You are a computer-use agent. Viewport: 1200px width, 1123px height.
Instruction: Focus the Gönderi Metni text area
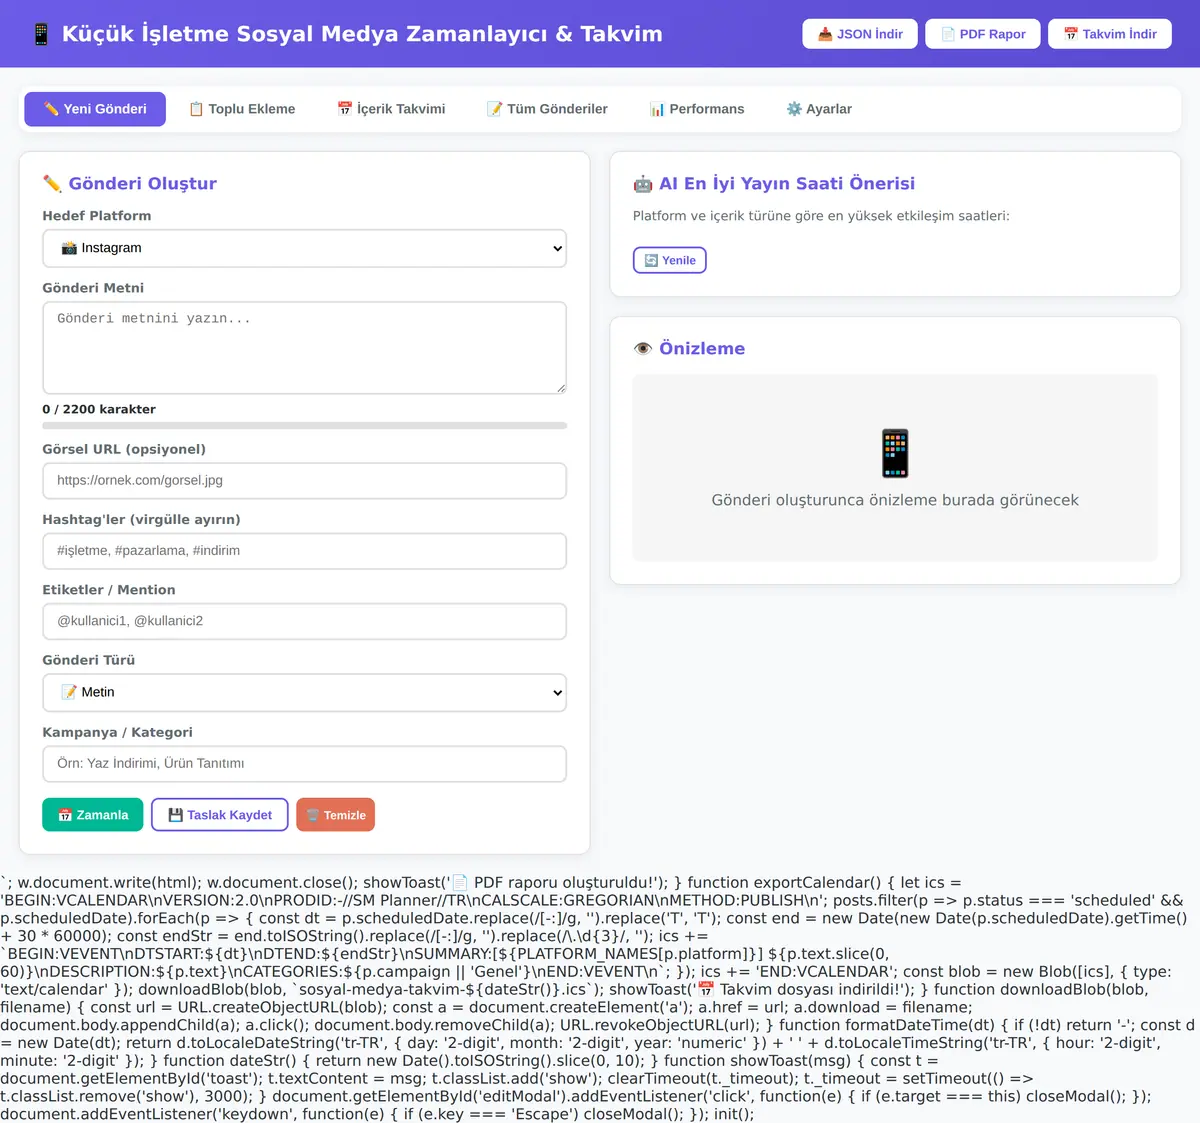click(x=305, y=348)
